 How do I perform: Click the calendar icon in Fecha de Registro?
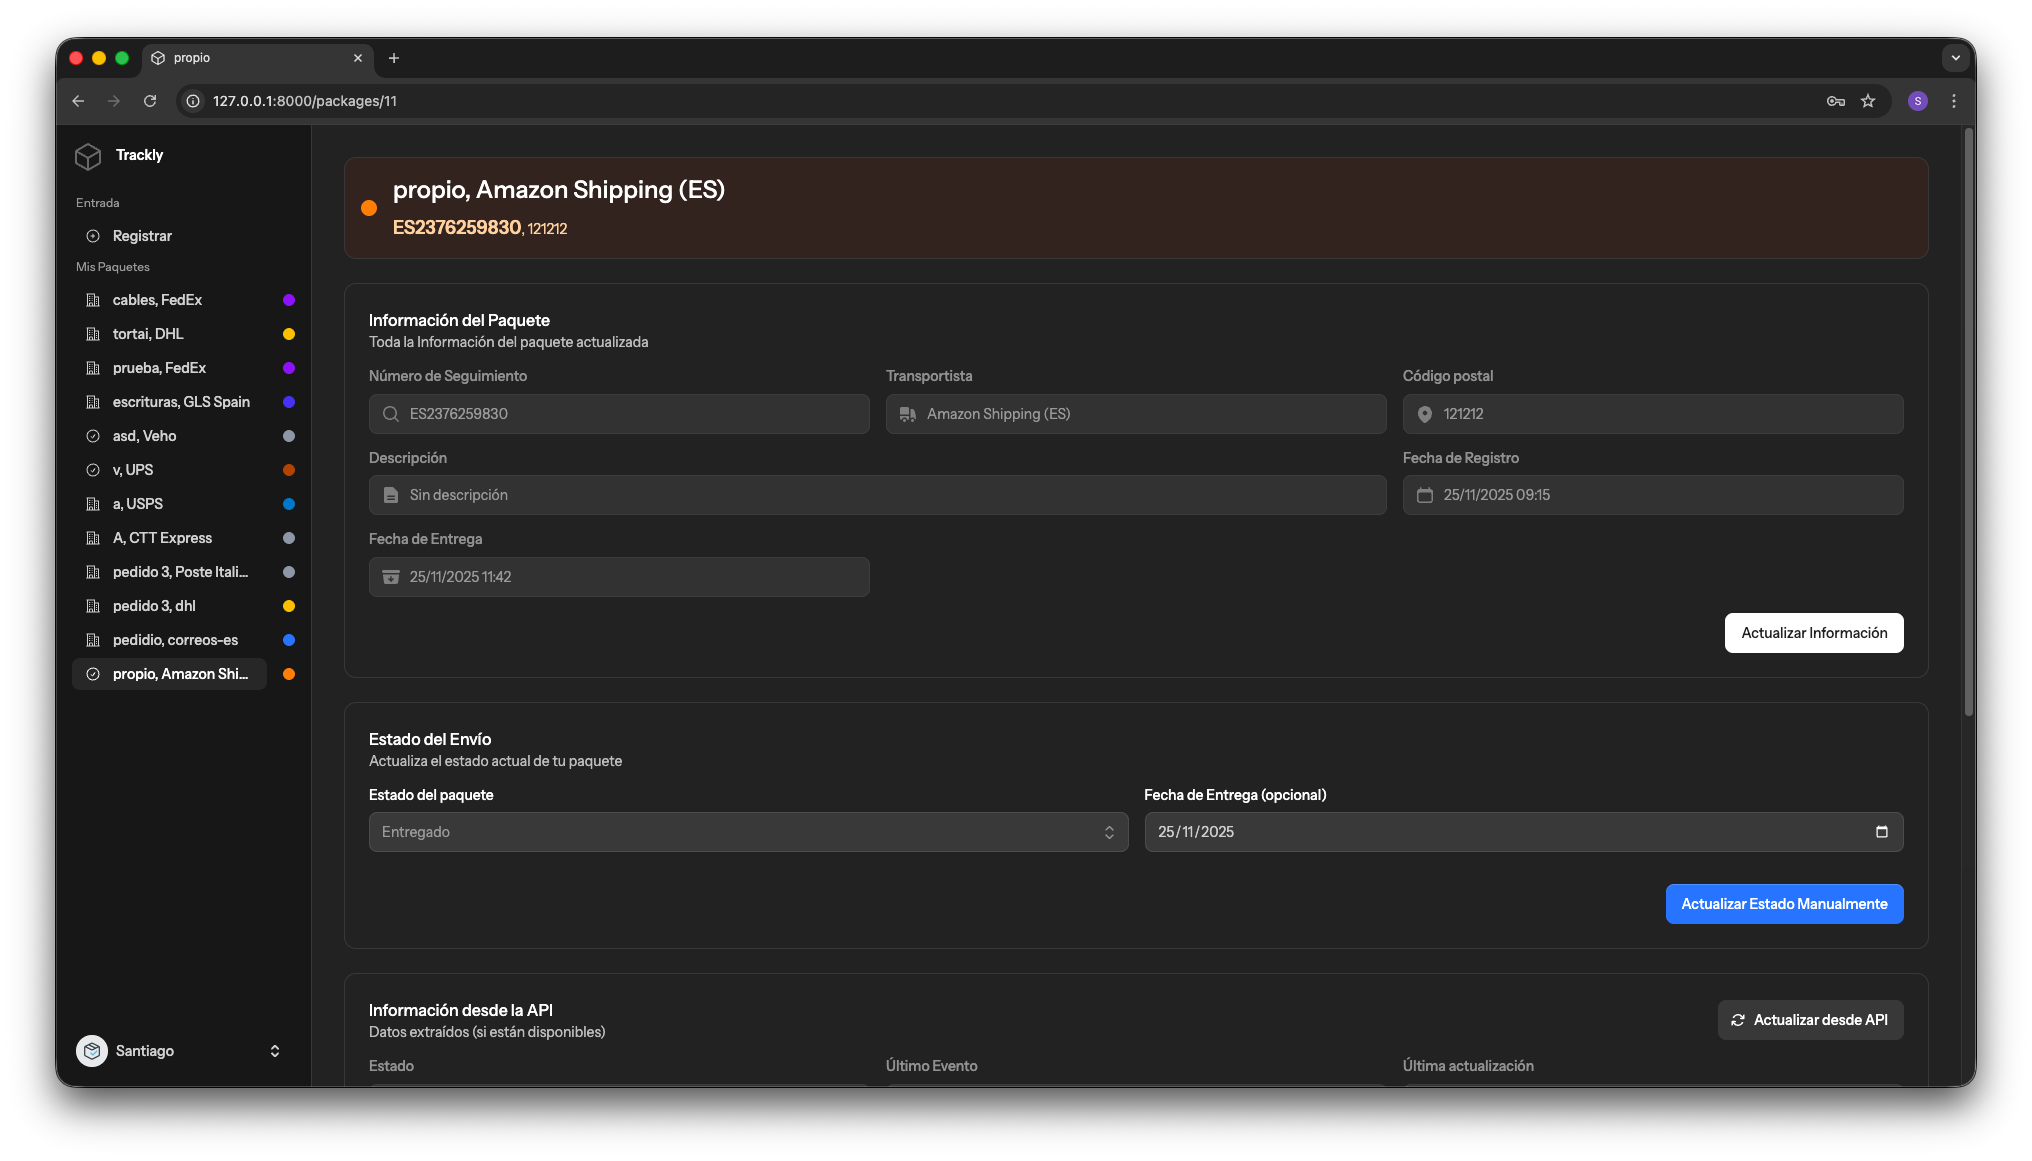(1425, 495)
